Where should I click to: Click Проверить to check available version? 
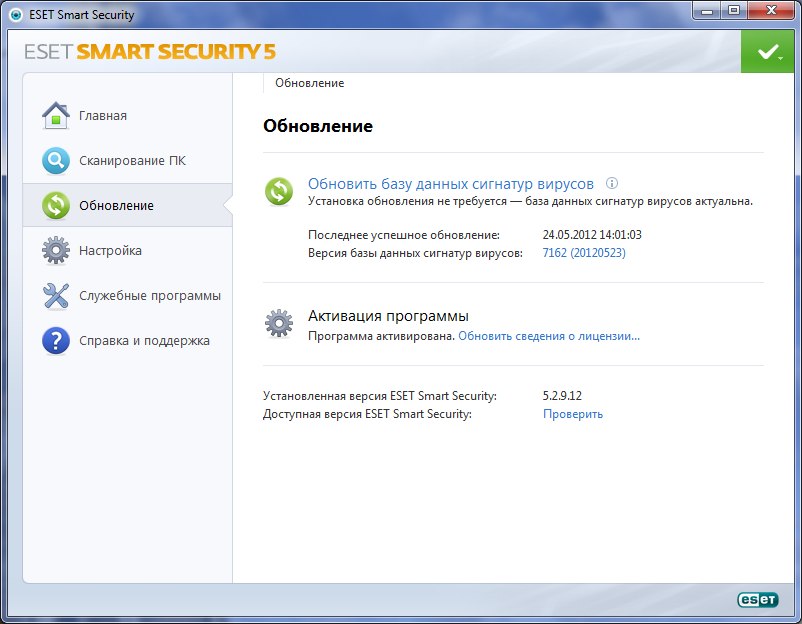(x=573, y=414)
